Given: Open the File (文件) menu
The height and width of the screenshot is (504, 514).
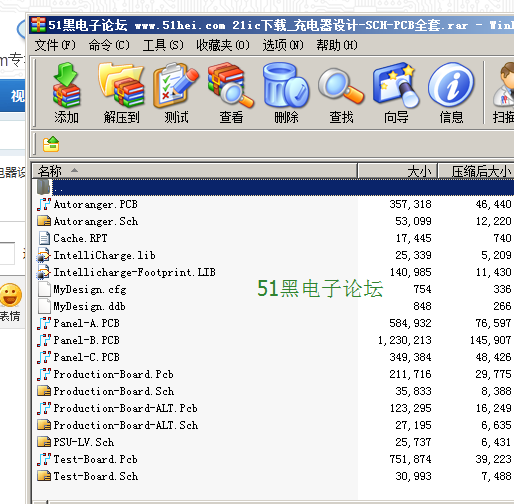Looking at the screenshot, I should tap(55, 45).
